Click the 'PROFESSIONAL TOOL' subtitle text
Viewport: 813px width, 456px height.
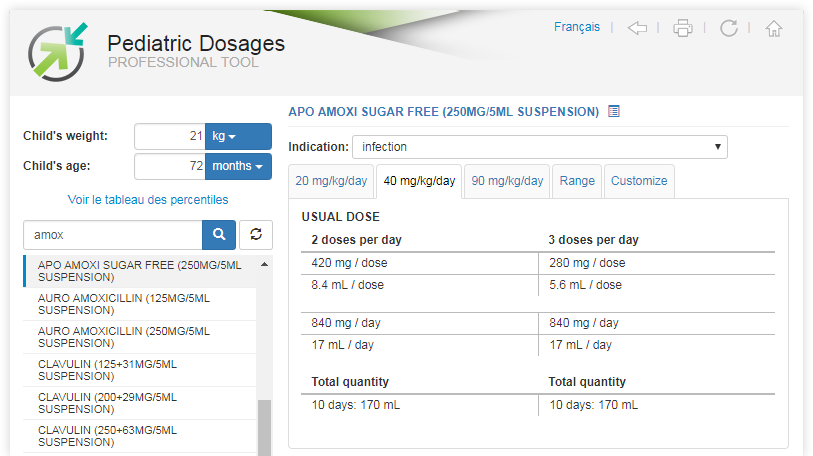pyautogui.click(x=183, y=62)
